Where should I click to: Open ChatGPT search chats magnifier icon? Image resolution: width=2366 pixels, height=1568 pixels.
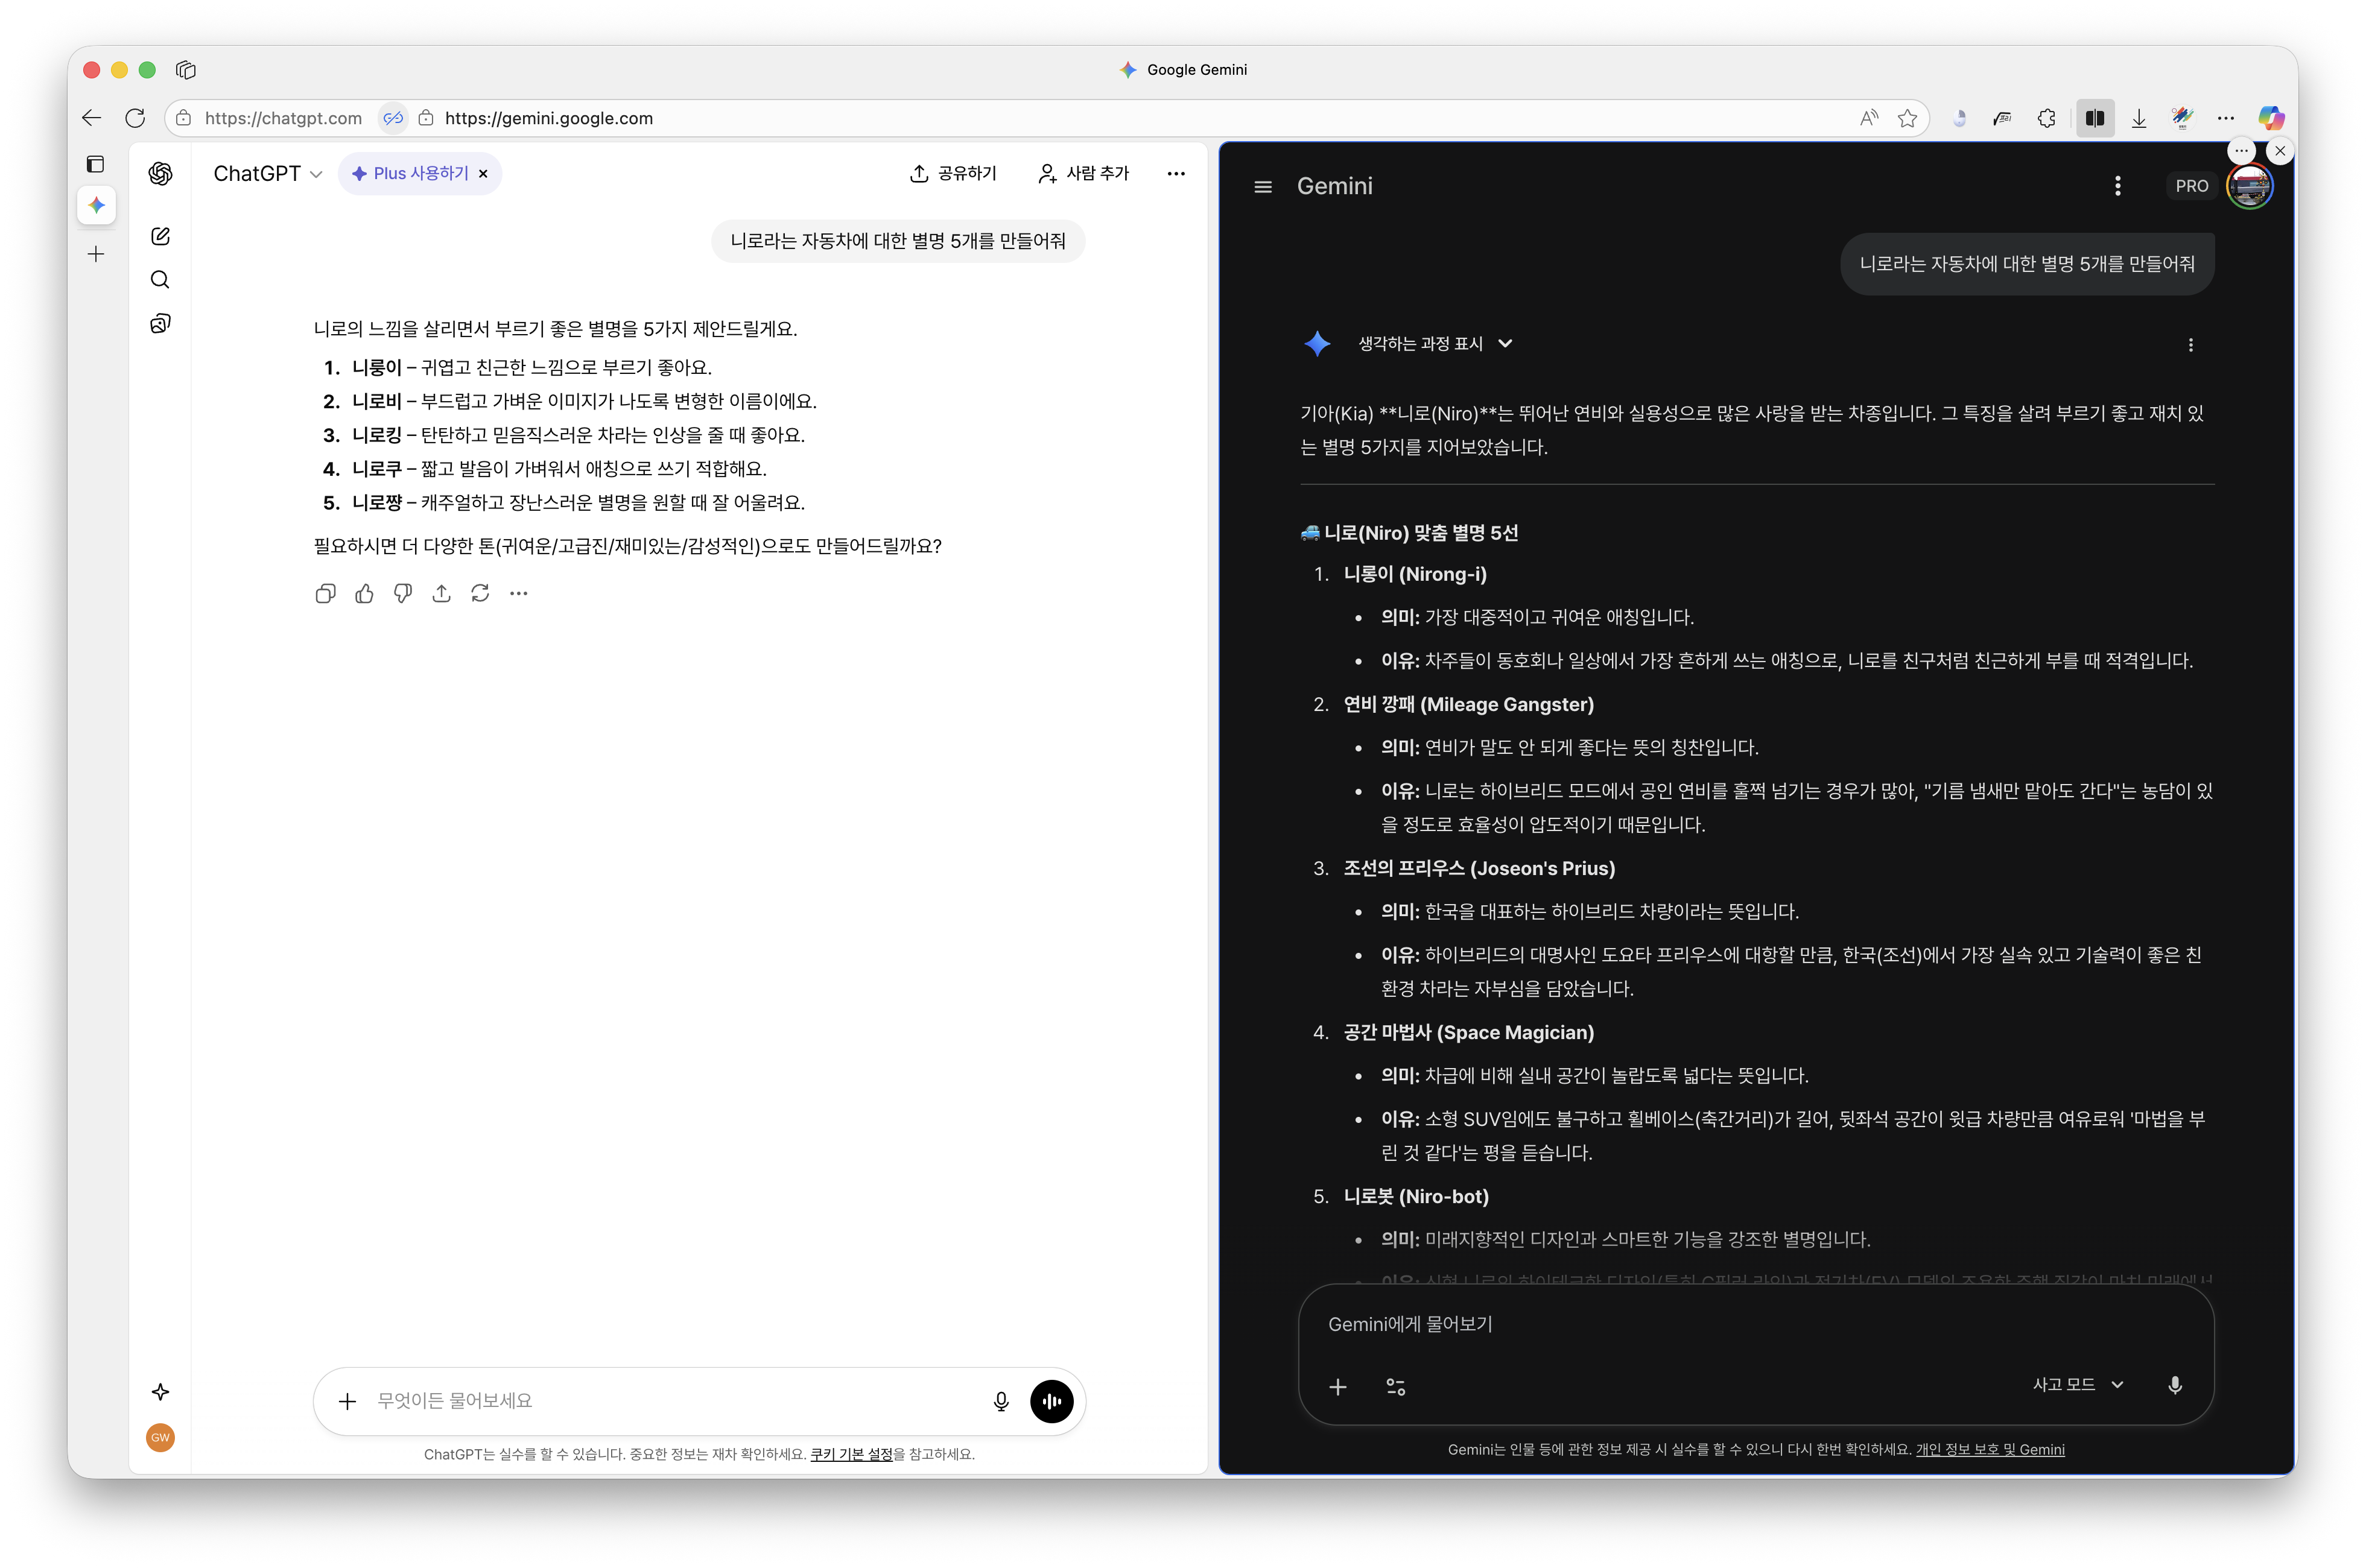160,280
